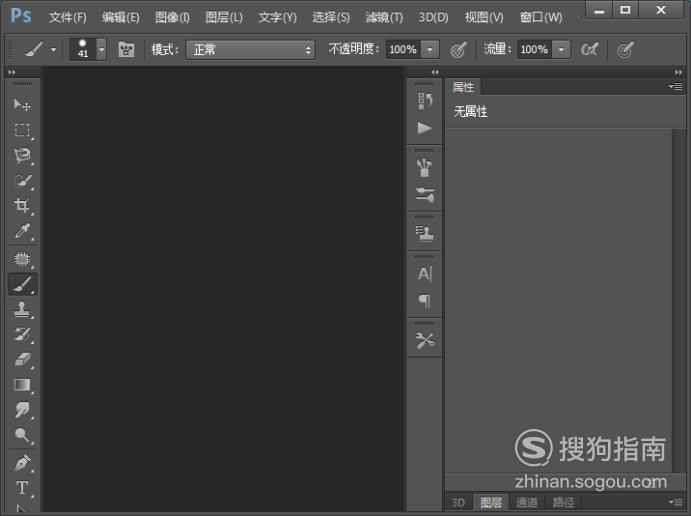The height and width of the screenshot is (516, 691).
Task: Select the Eraser tool
Action: (22, 360)
